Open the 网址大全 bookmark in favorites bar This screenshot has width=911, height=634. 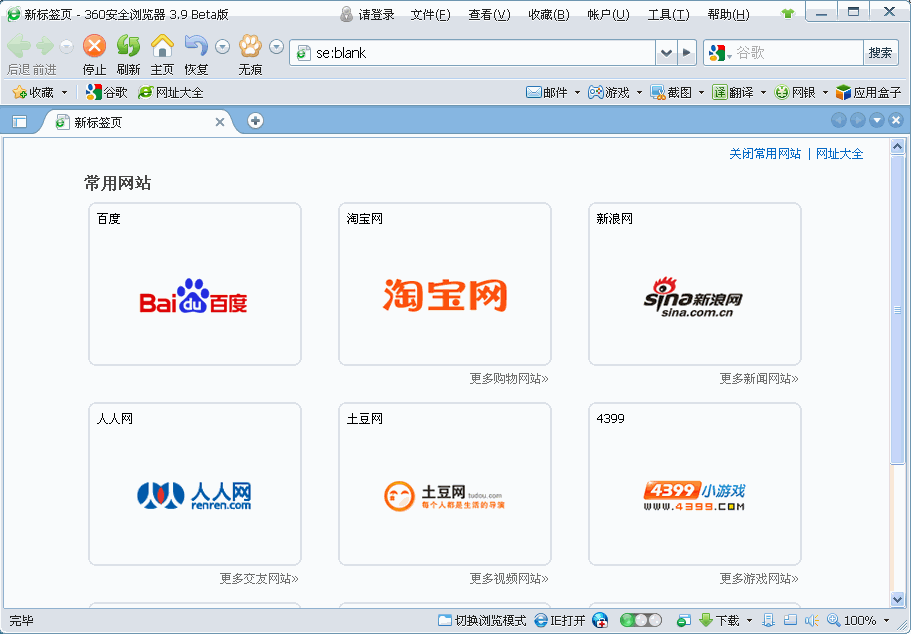coord(171,92)
